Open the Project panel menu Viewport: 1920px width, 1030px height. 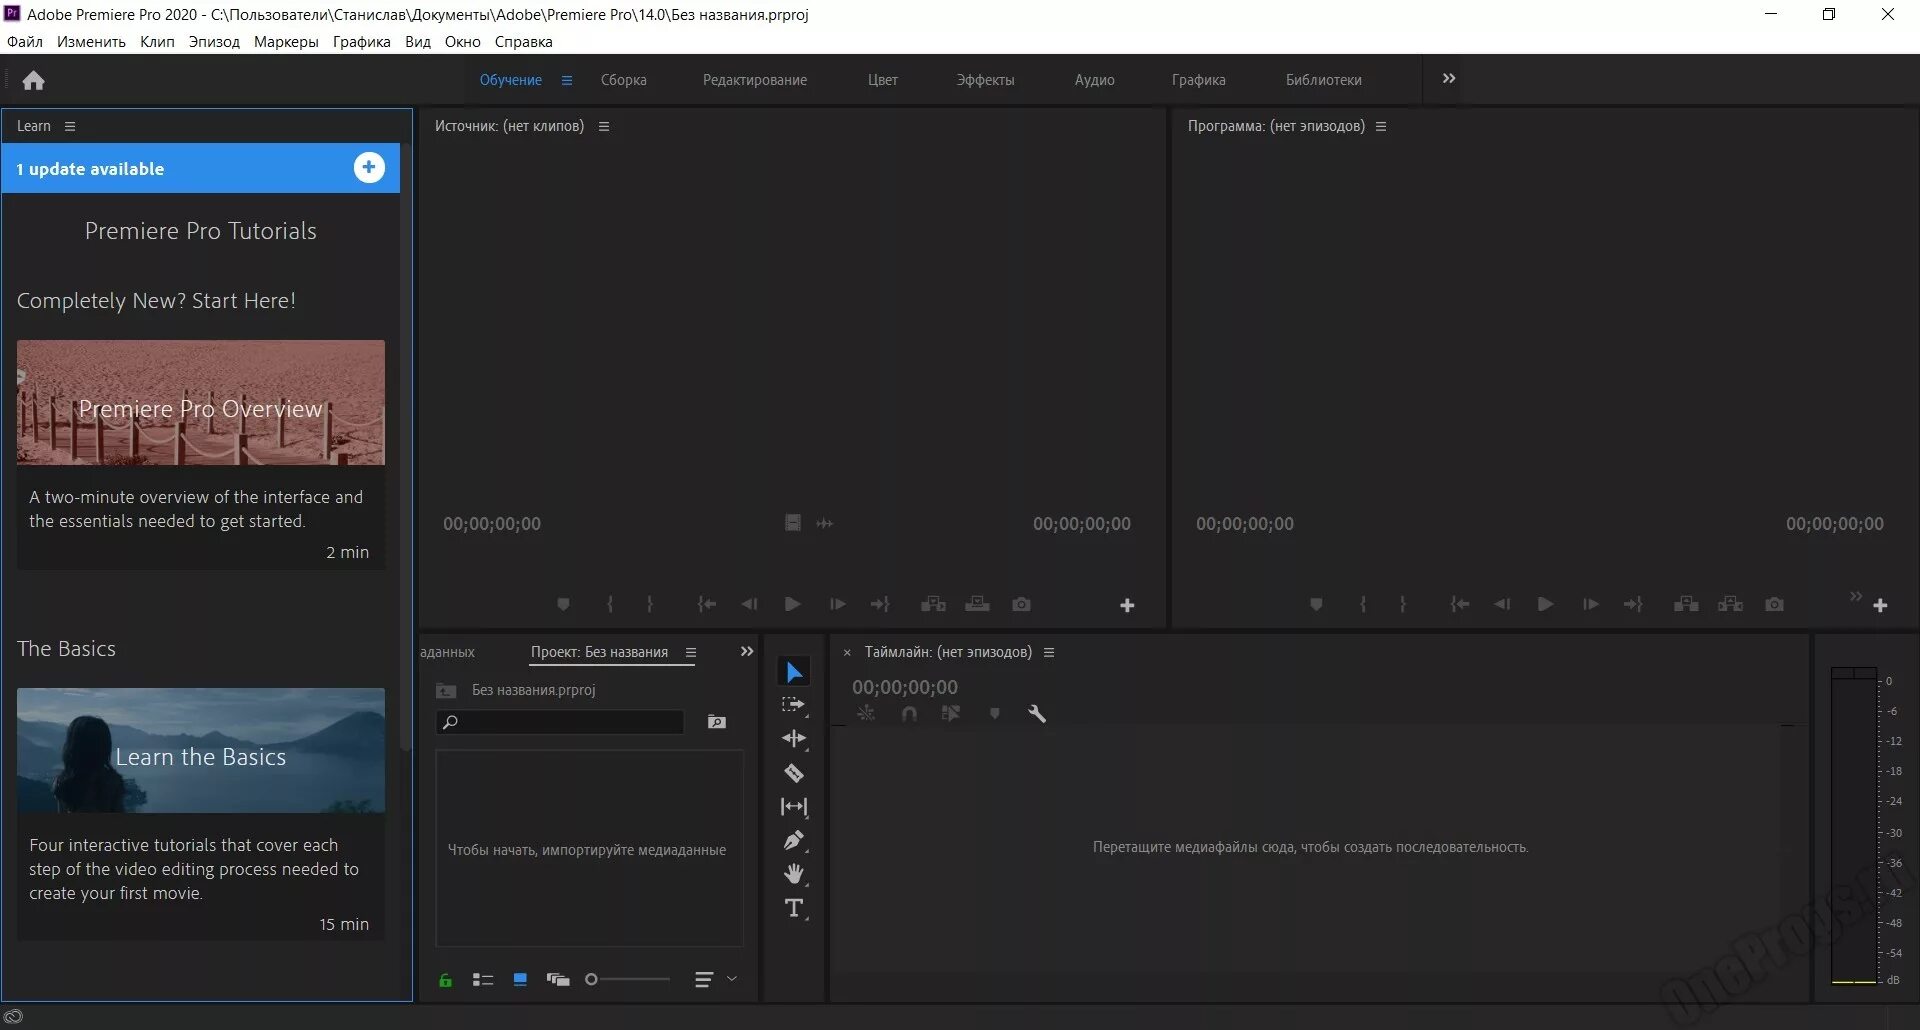point(691,652)
